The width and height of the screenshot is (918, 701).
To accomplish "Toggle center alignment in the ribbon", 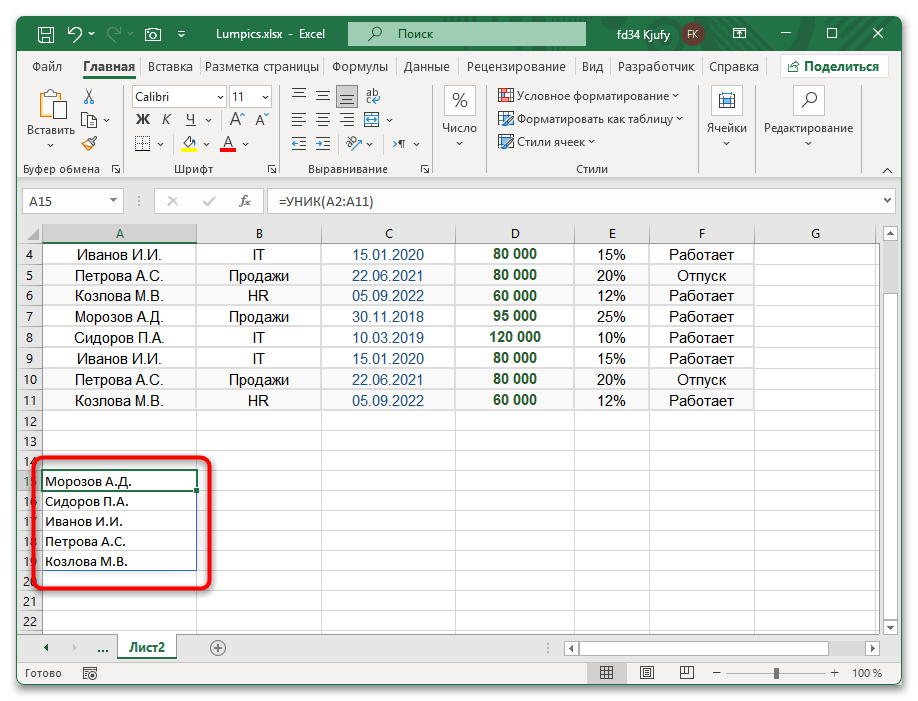I will (x=322, y=120).
